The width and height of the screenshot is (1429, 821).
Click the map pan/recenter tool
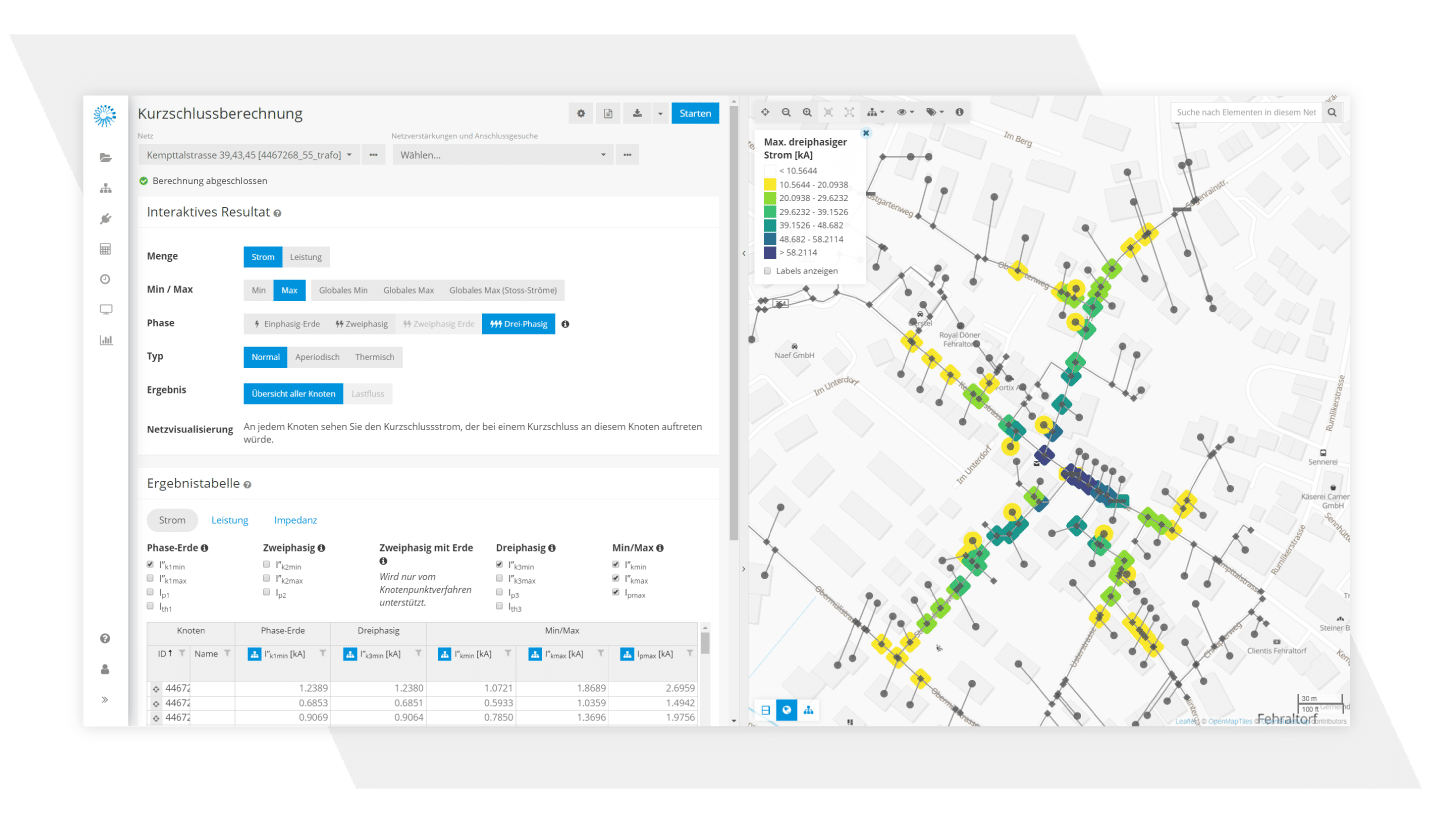click(765, 113)
